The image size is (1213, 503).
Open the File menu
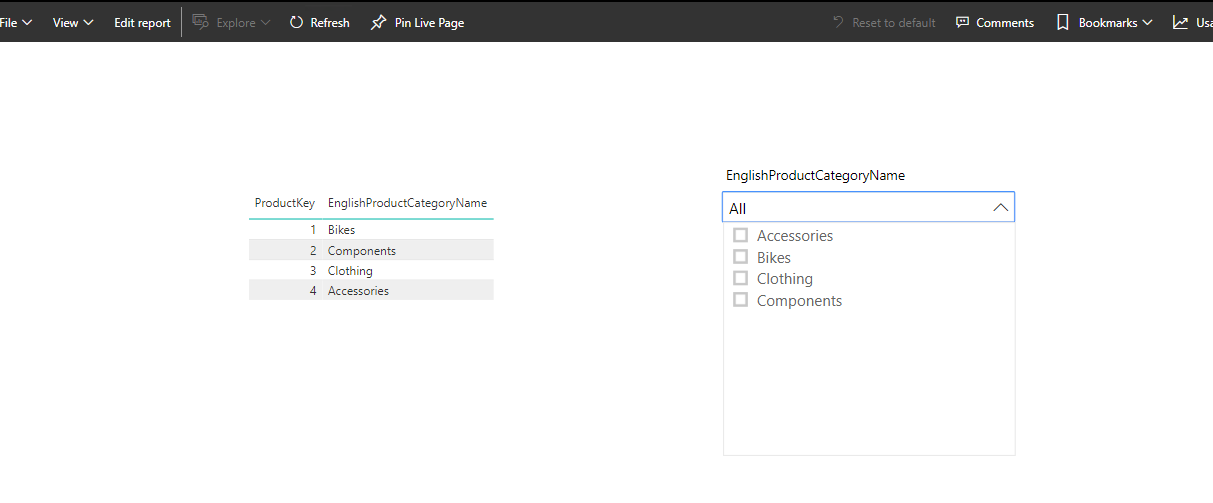pos(15,22)
